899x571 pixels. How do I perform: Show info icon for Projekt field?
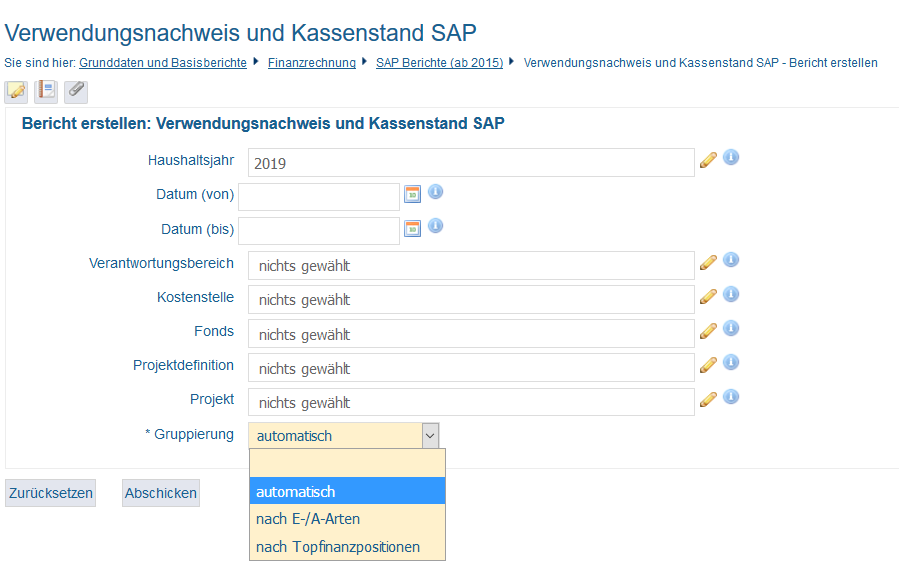tap(731, 396)
